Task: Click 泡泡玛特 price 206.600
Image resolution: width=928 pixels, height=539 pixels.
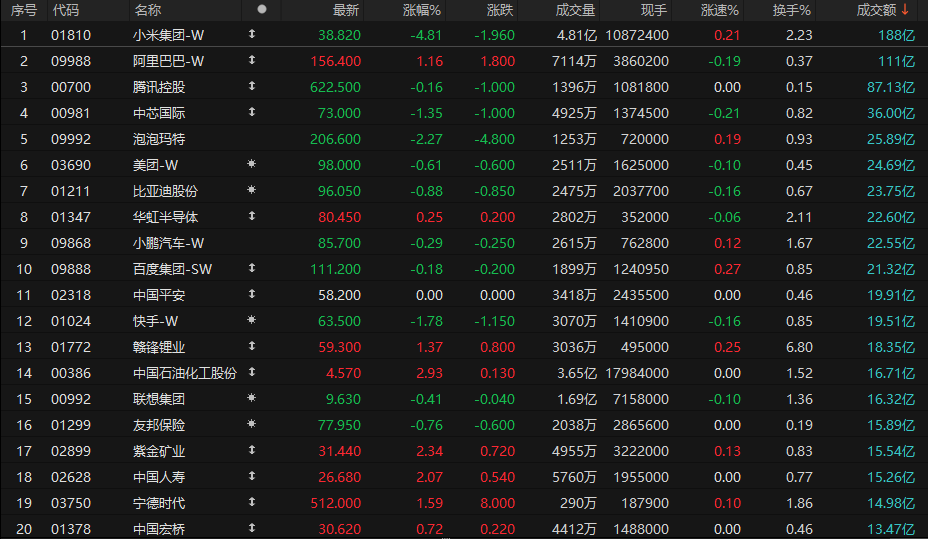Action: (x=336, y=139)
